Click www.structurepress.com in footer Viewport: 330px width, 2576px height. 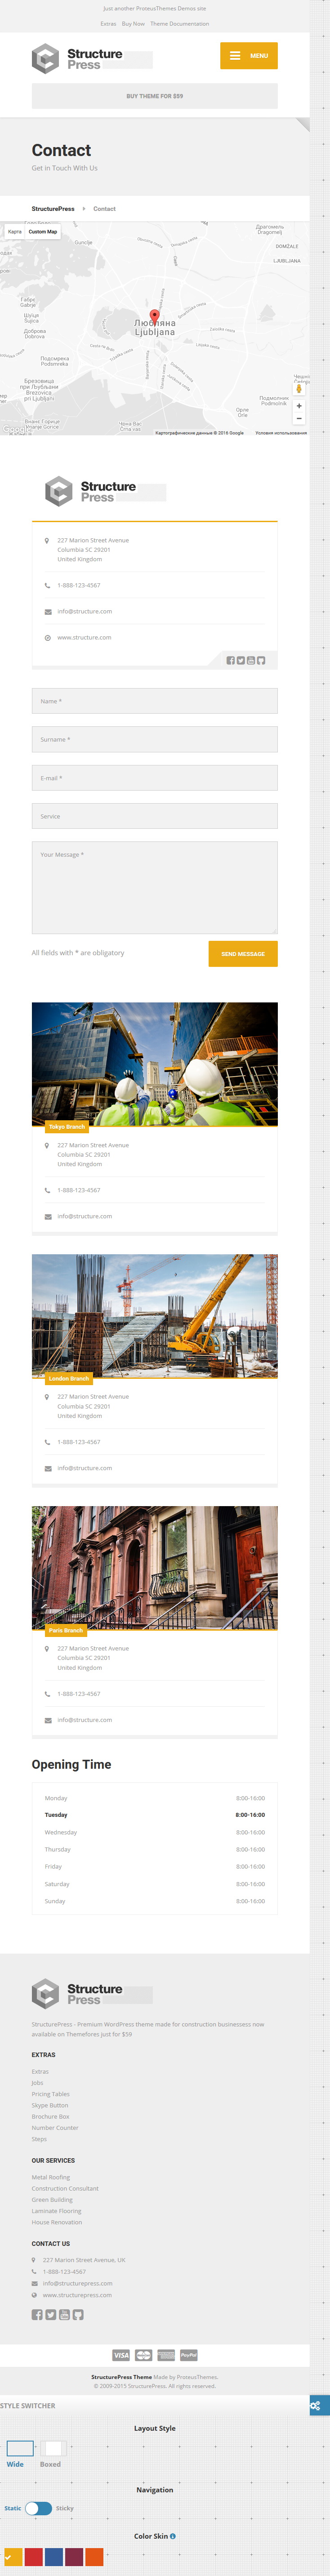(77, 2295)
